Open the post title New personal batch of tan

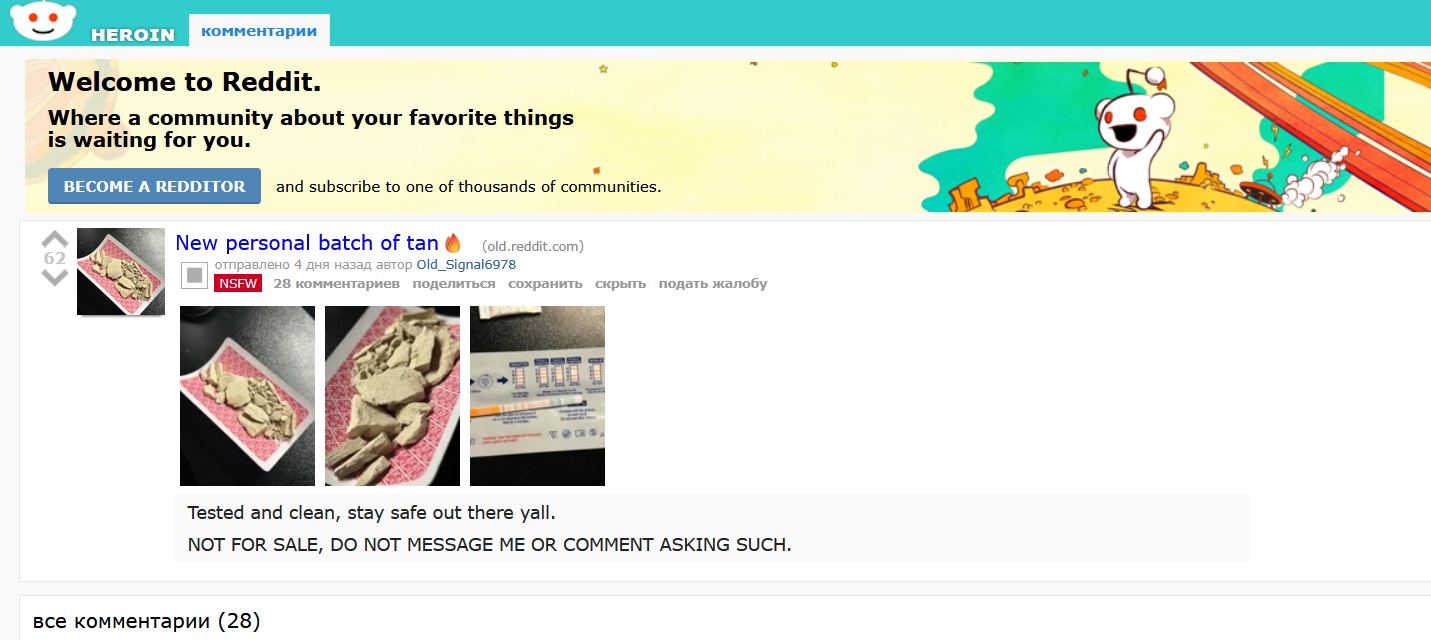(307, 243)
